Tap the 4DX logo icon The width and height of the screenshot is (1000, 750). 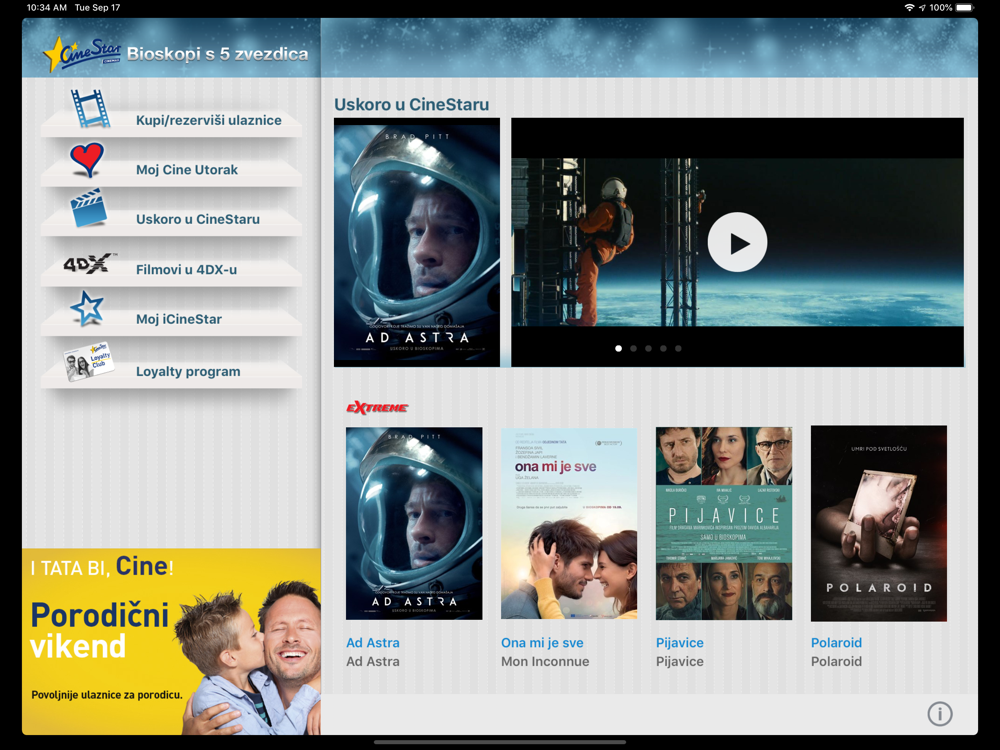click(89, 263)
